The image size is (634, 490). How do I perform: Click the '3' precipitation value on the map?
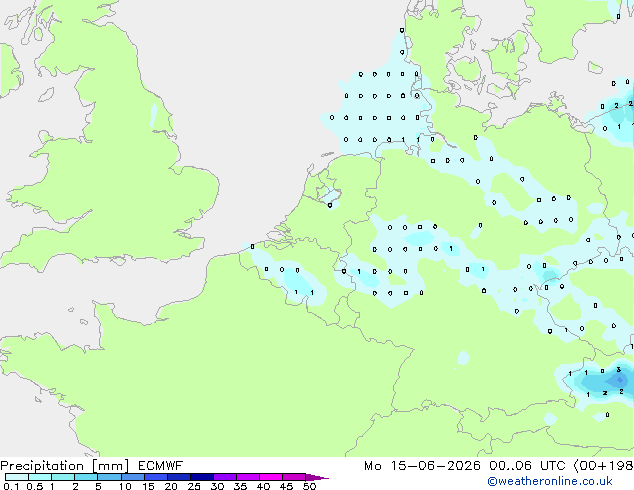(619, 370)
